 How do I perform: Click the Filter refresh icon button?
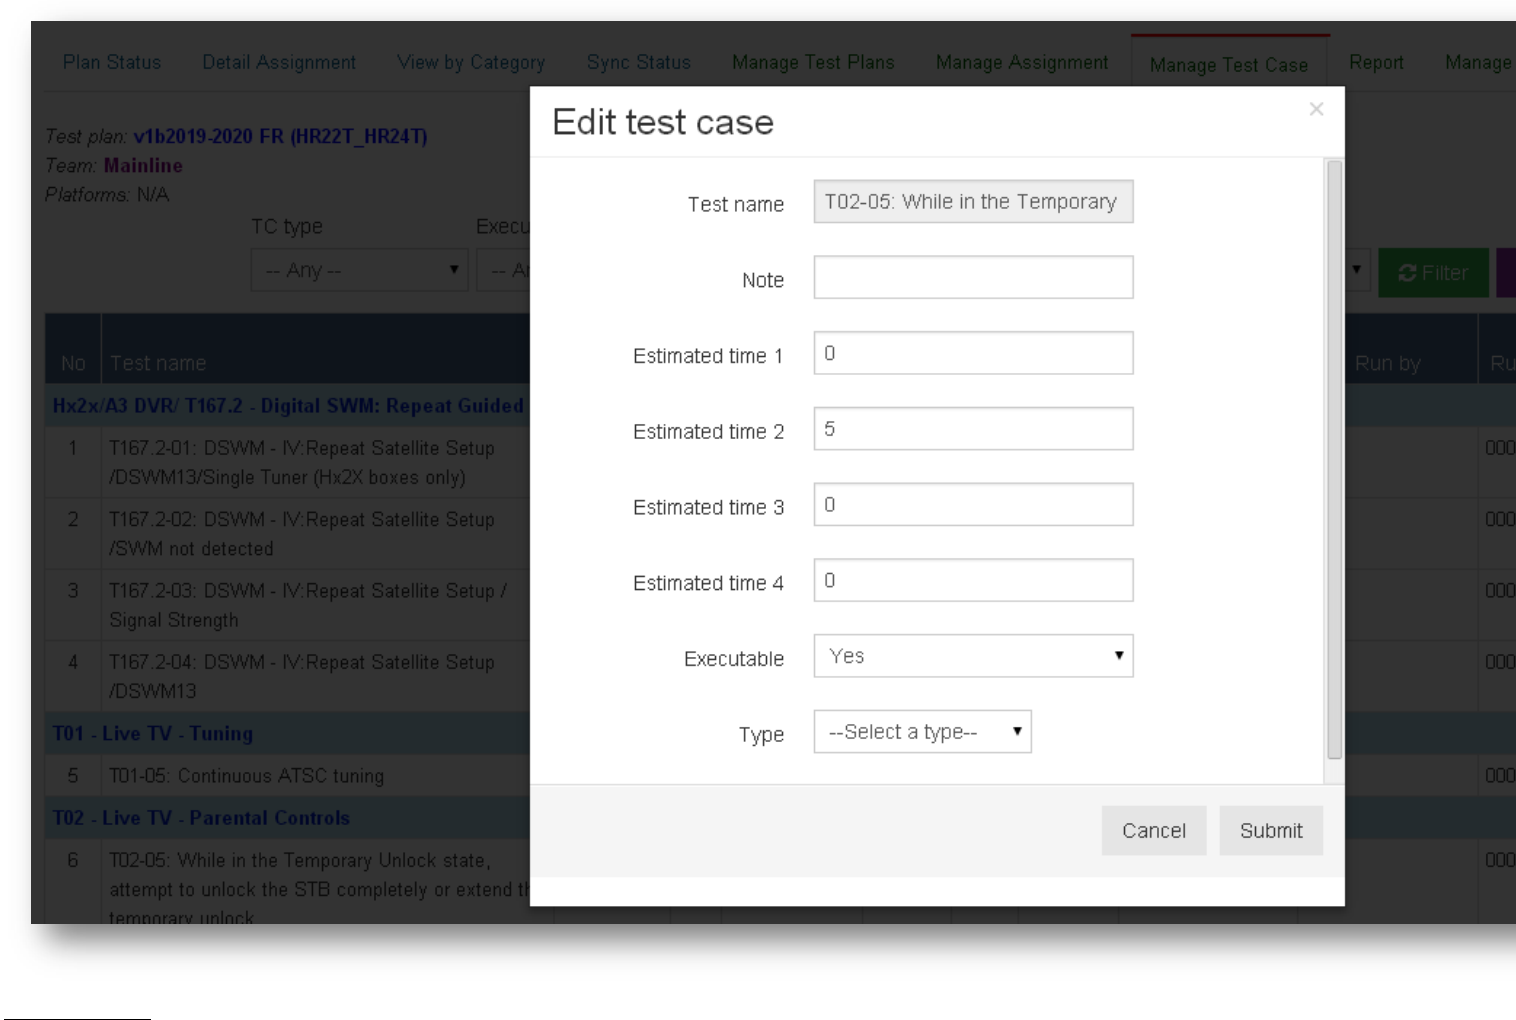point(1432,273)
